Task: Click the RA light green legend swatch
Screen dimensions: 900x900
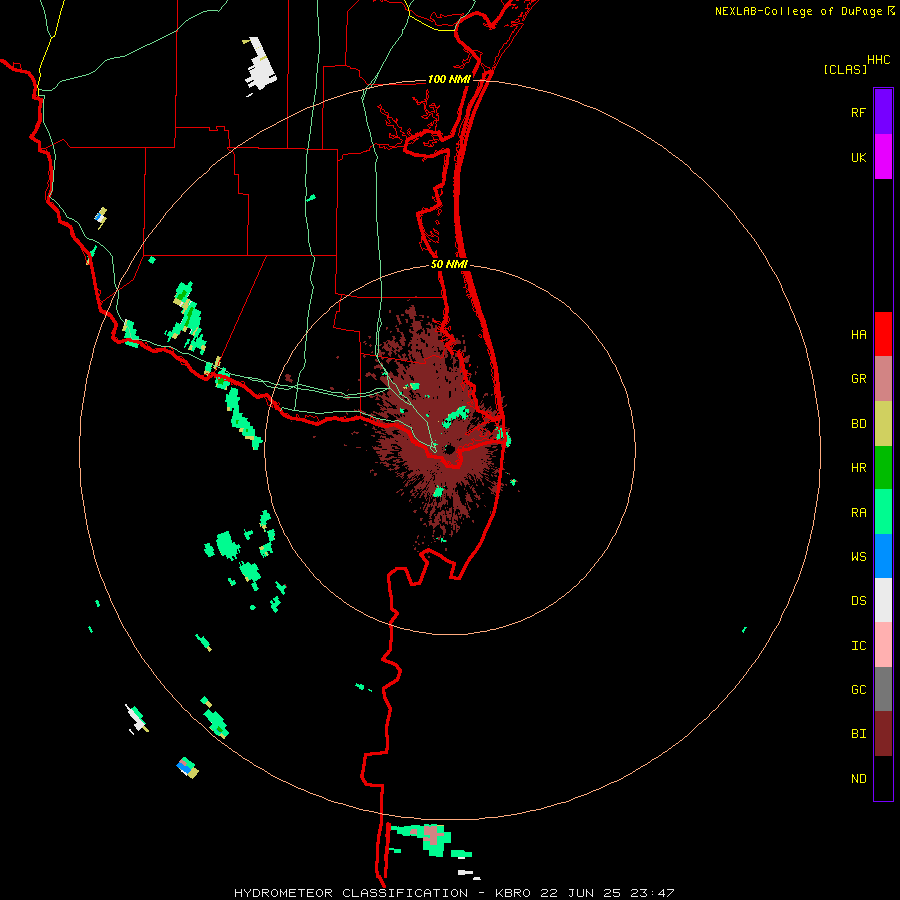Action: point(883,512)
